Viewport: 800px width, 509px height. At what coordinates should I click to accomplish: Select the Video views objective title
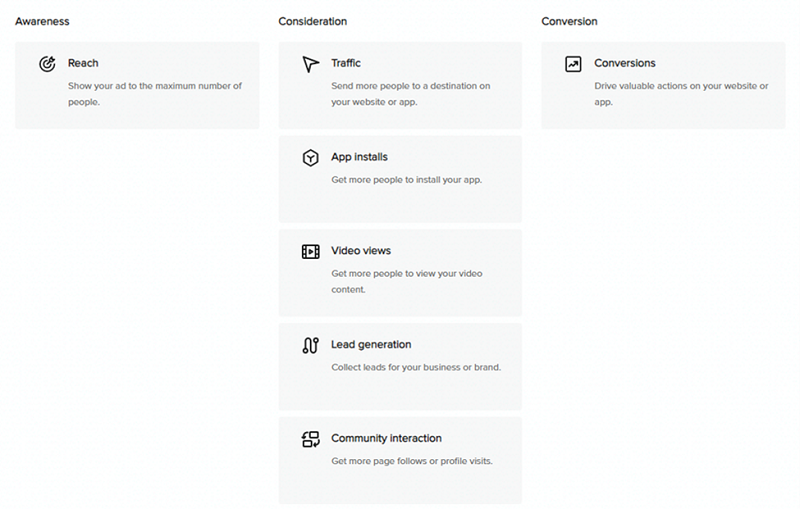361,251
